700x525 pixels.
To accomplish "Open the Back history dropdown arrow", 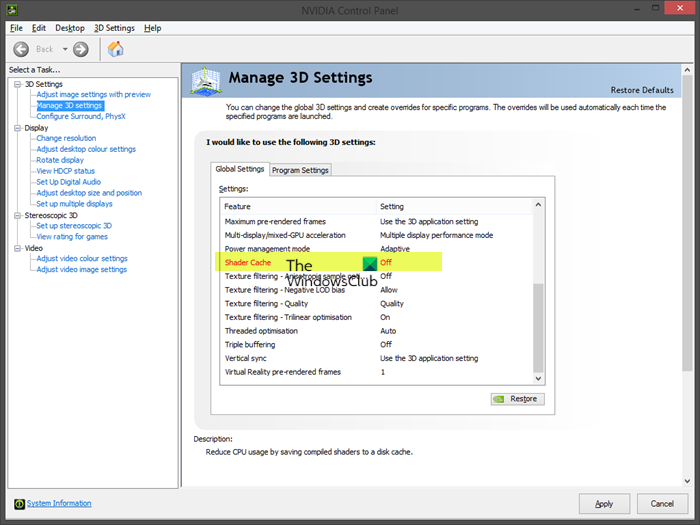I will tap(65, 49).
